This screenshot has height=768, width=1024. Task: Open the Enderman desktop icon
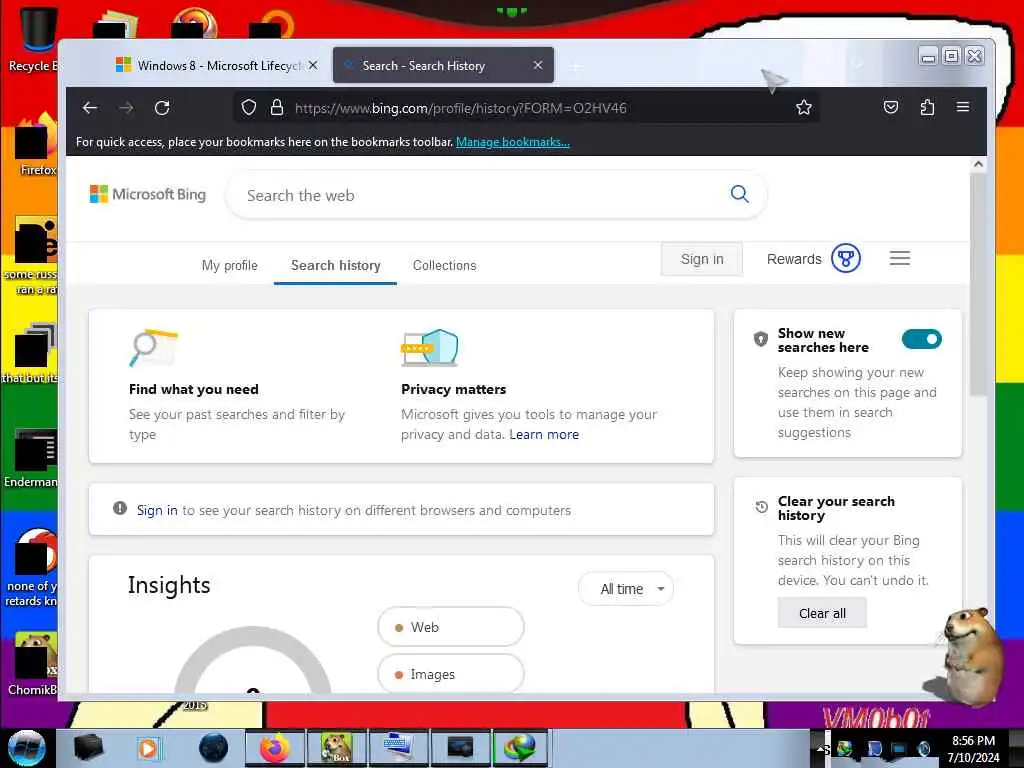point(33,457)
